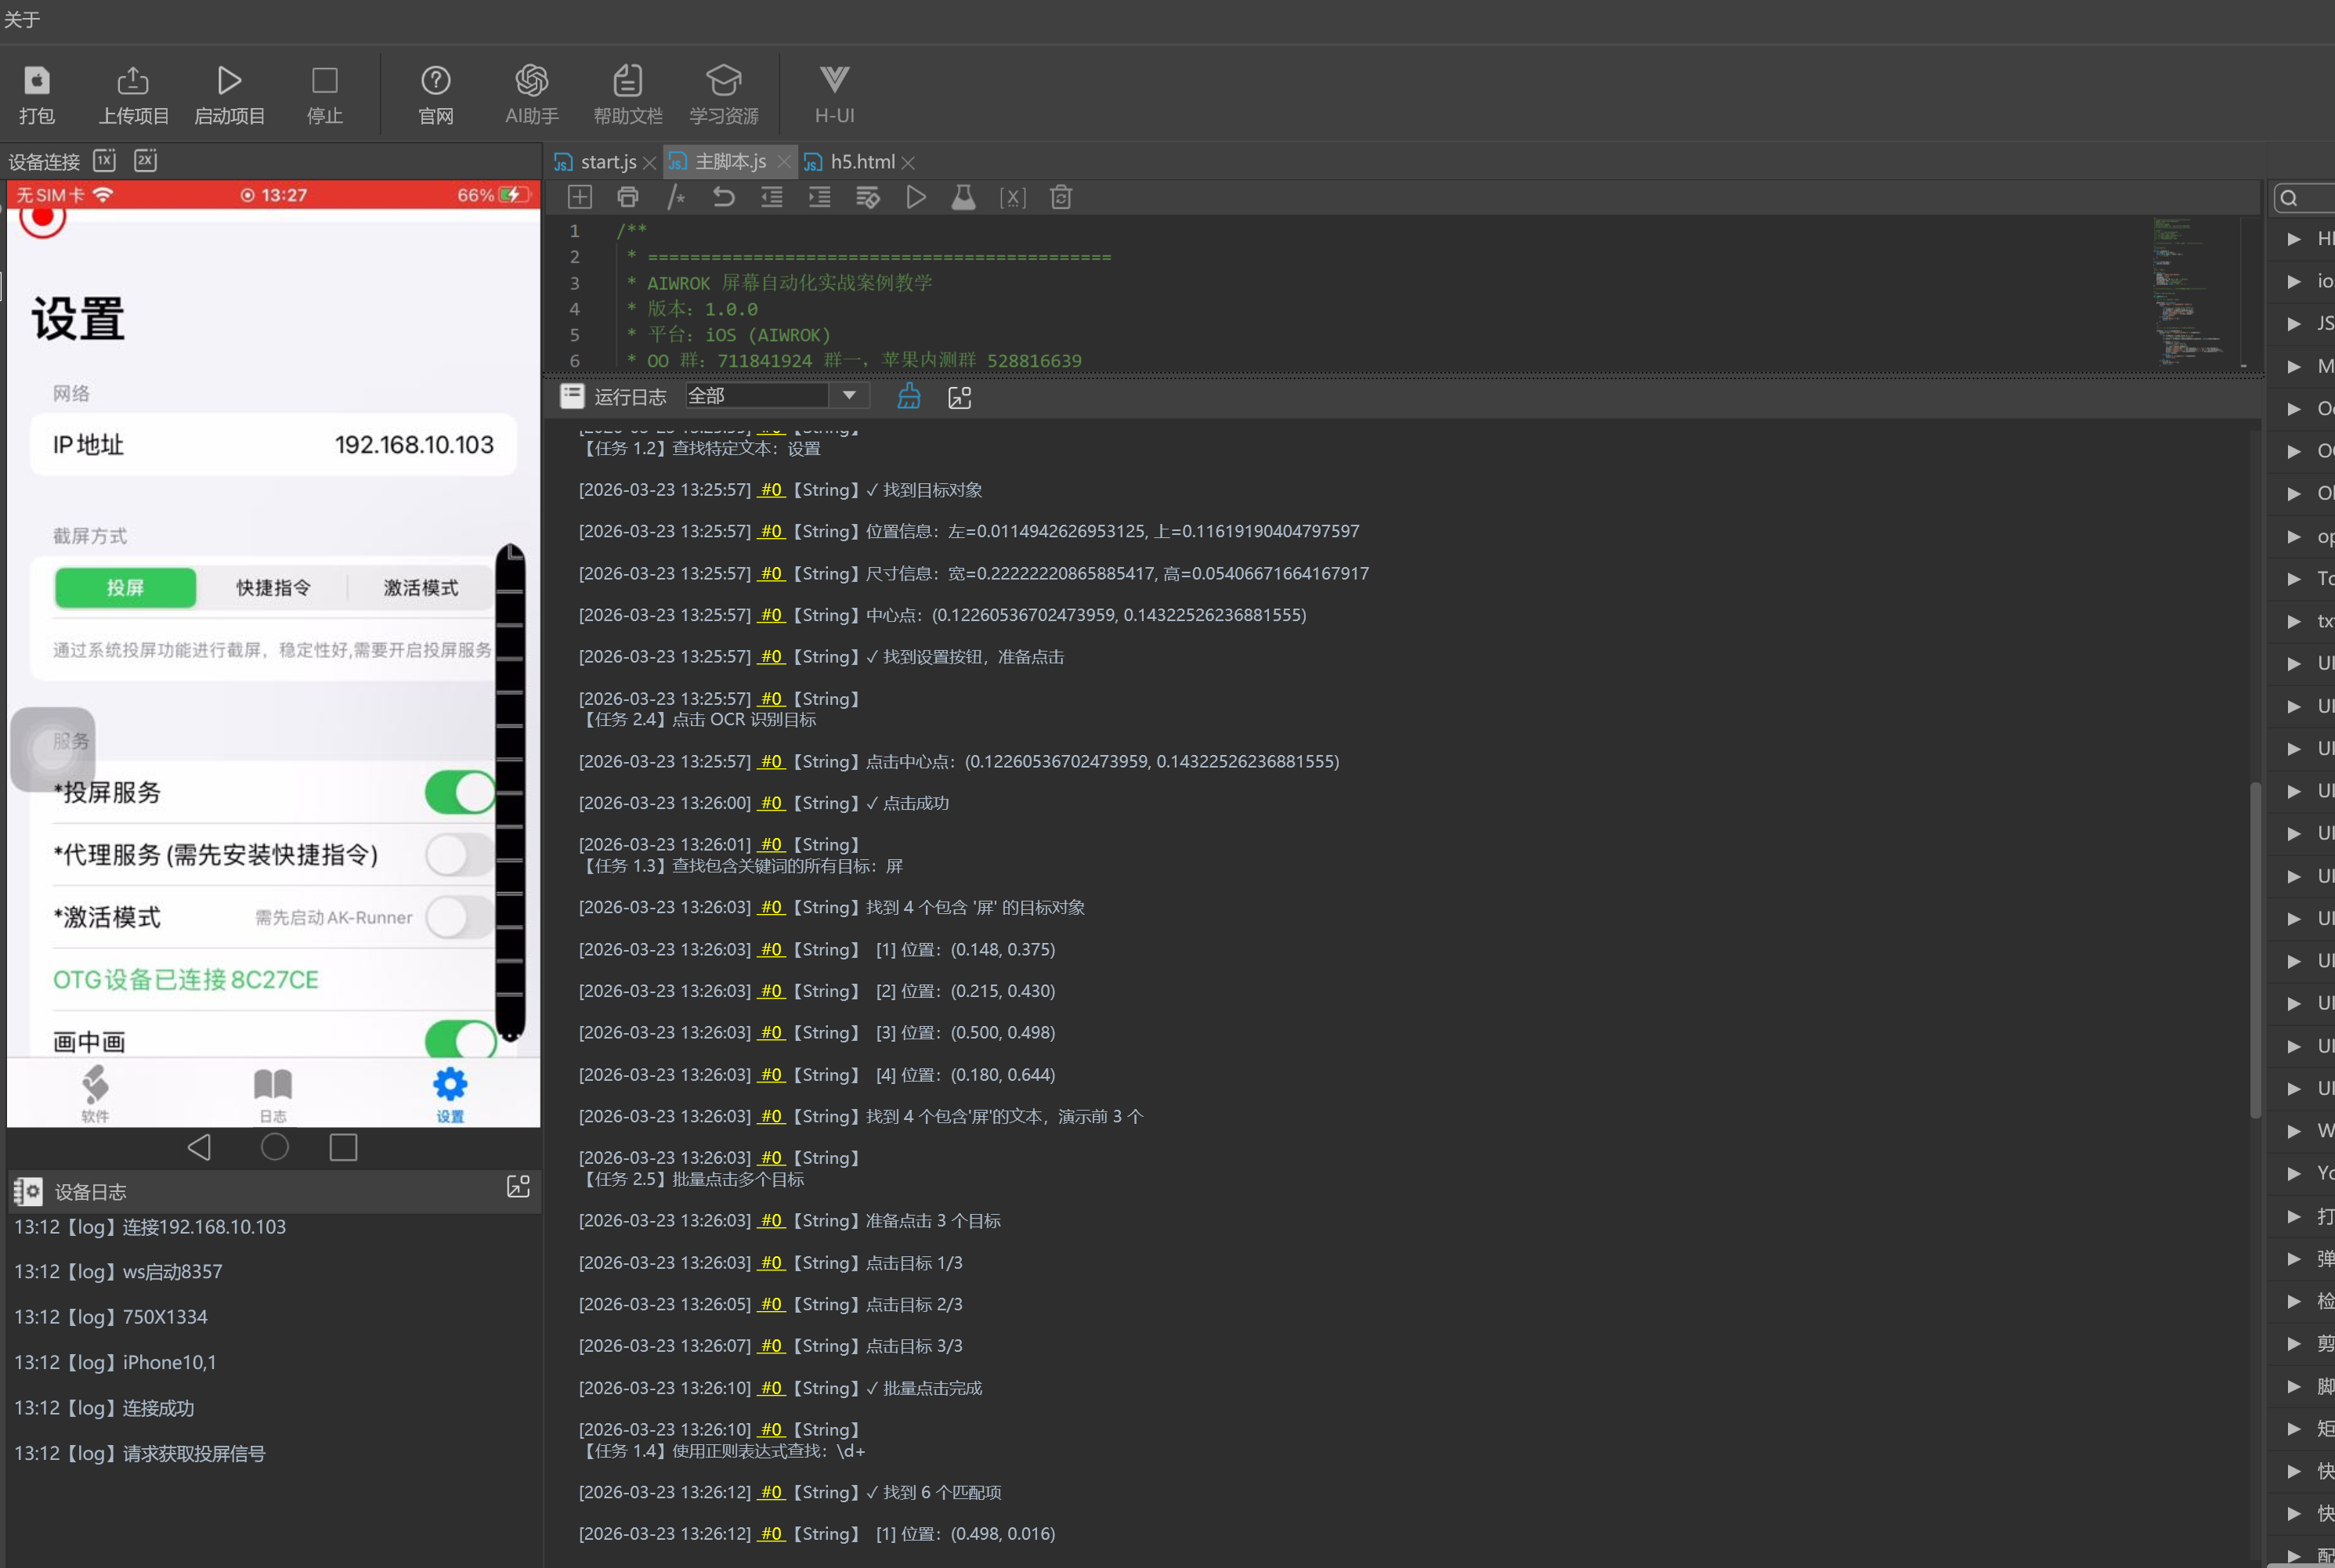Start the project with 启动项目
The height and width of the screenshot is (1568, 2335).
point(229,81)
